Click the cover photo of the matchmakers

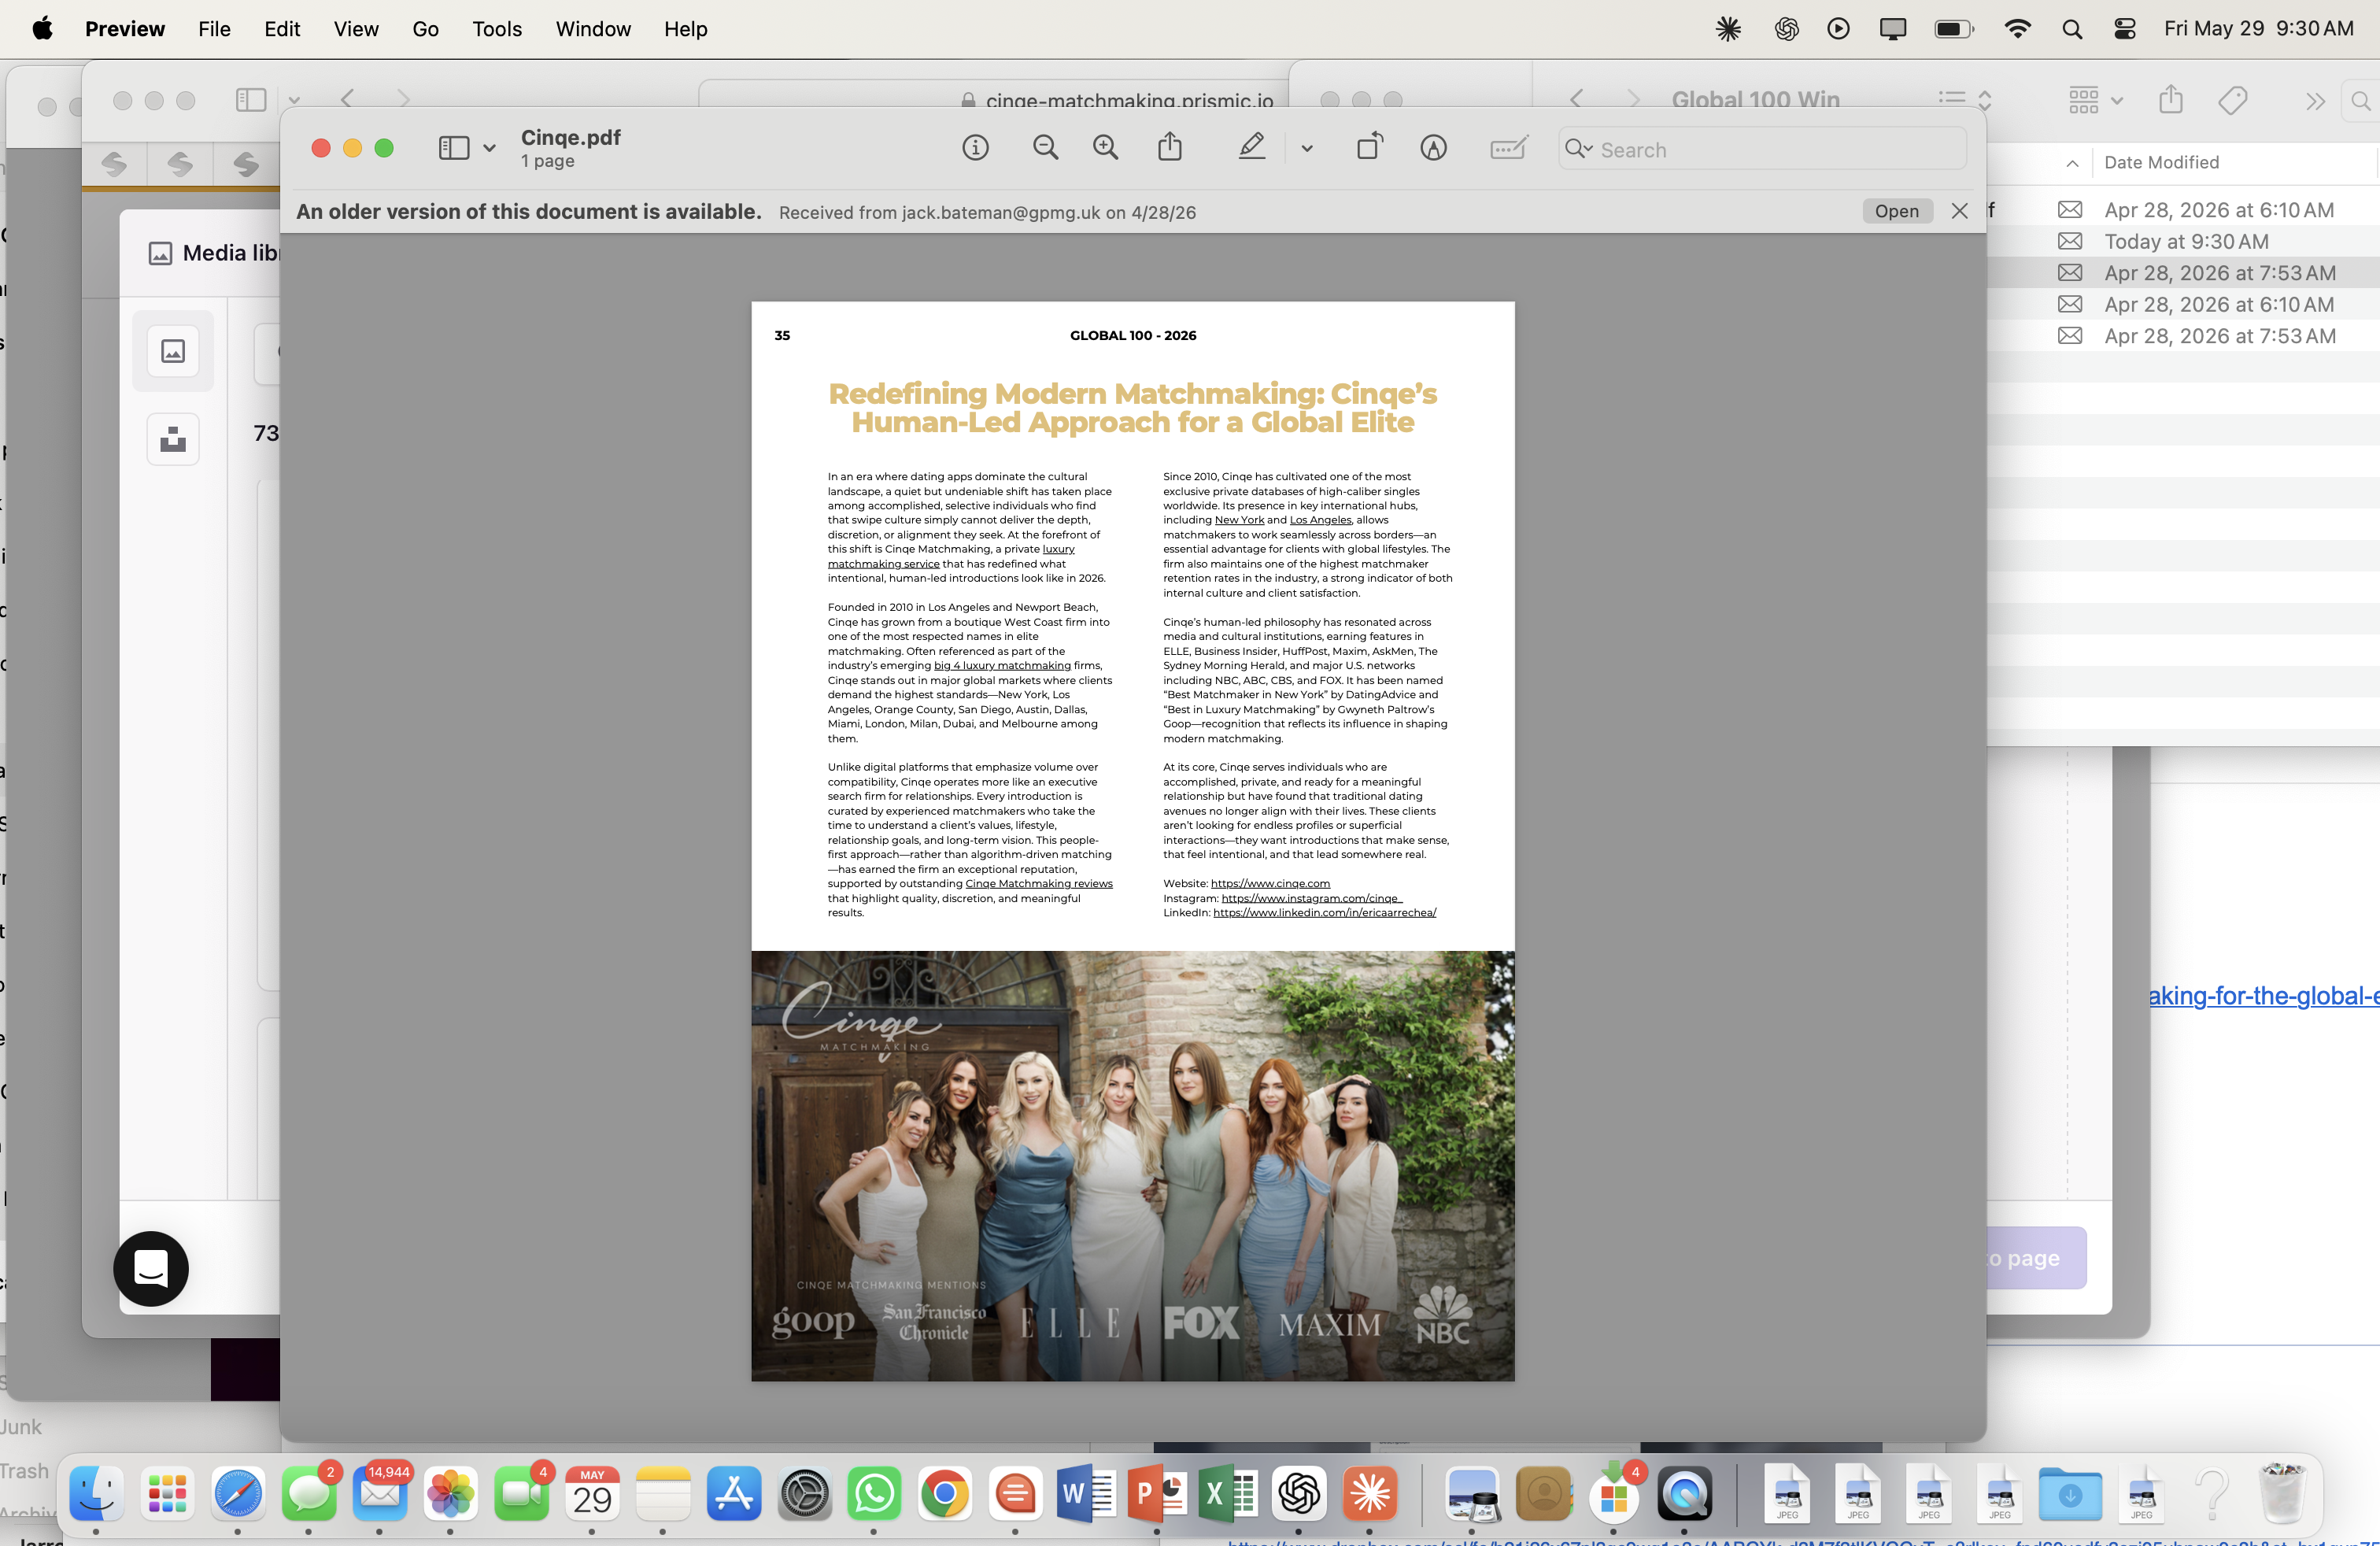[1132, 1166]
